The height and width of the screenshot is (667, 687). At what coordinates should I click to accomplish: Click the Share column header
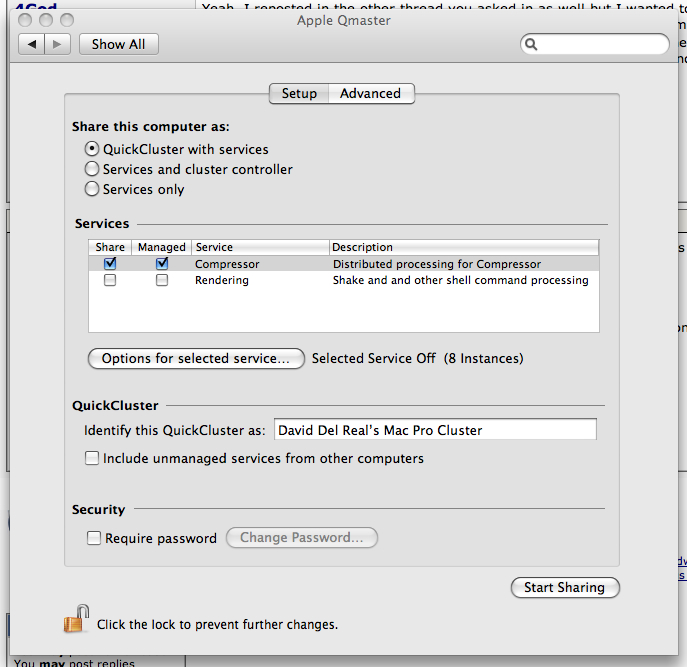(x=110, y=247)
